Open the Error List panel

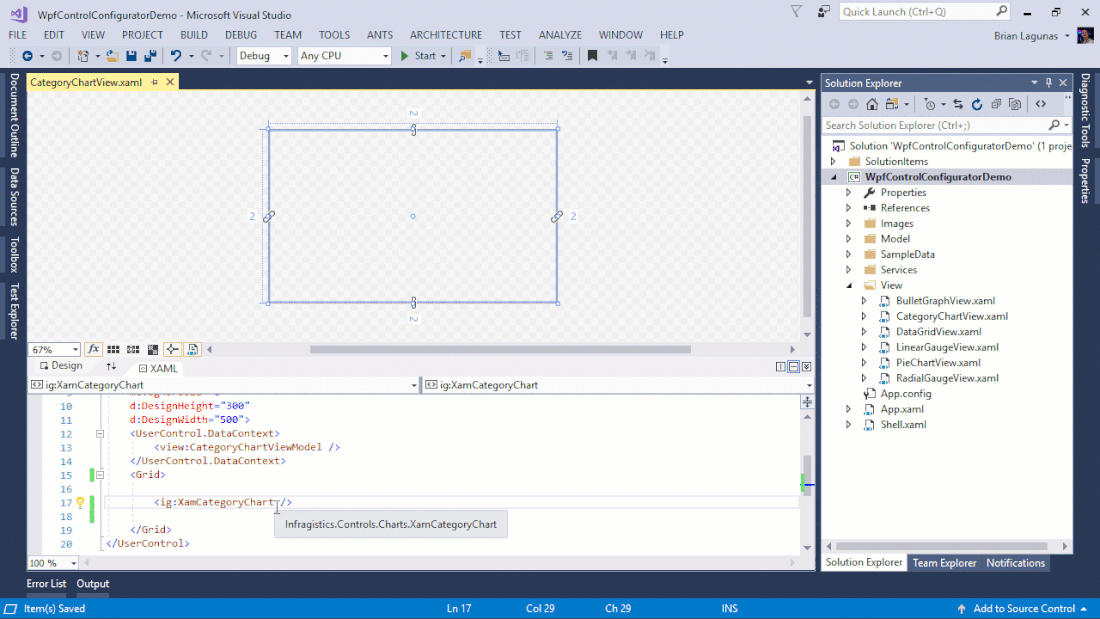(46, 584)
